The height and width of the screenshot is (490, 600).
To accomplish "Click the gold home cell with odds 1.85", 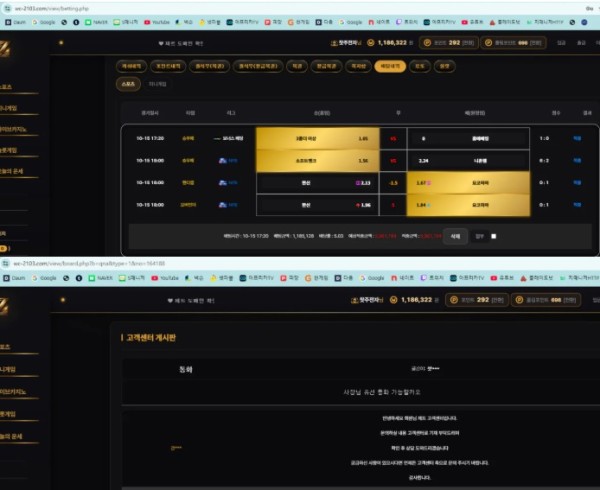I will tap(318, 138).
